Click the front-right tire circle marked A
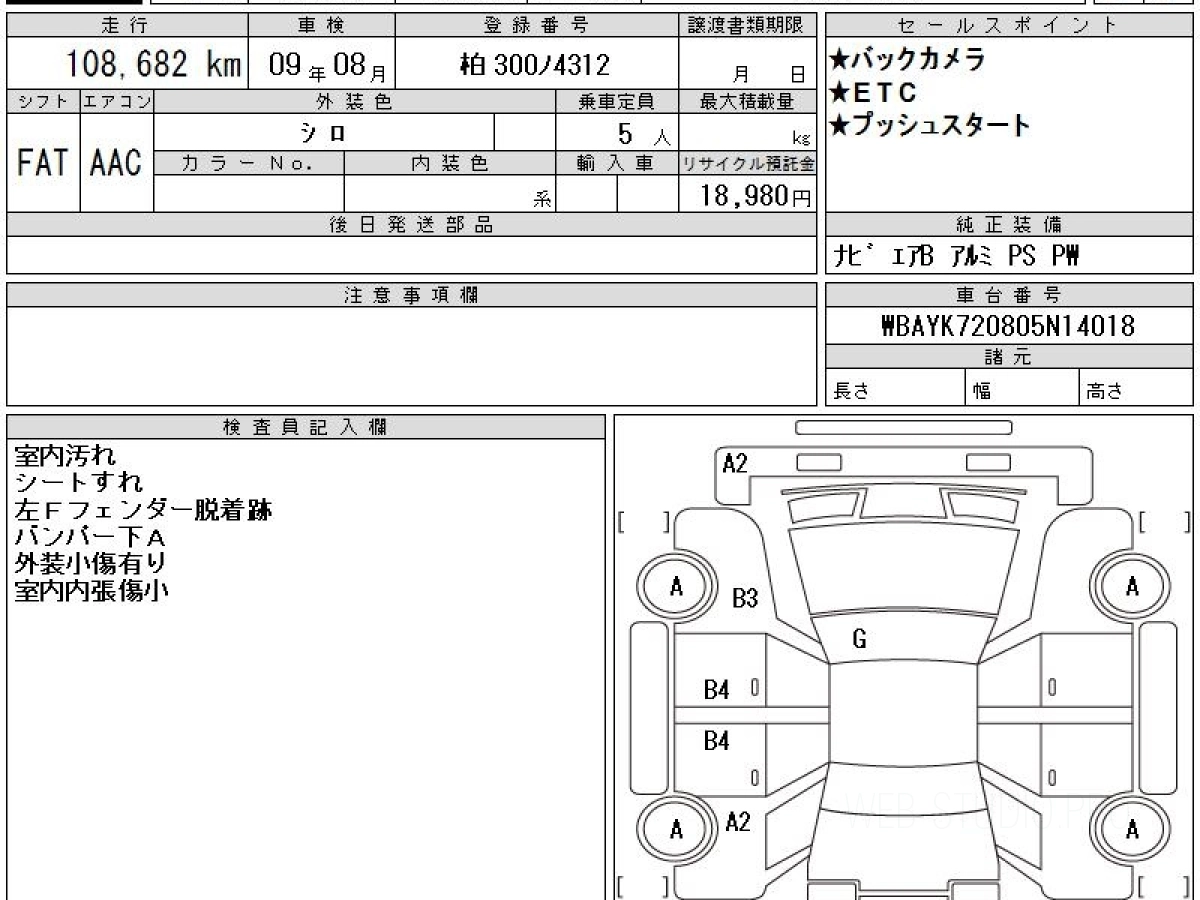The width and height of the screenshot is (1200, 900). tap(1132, 588)
